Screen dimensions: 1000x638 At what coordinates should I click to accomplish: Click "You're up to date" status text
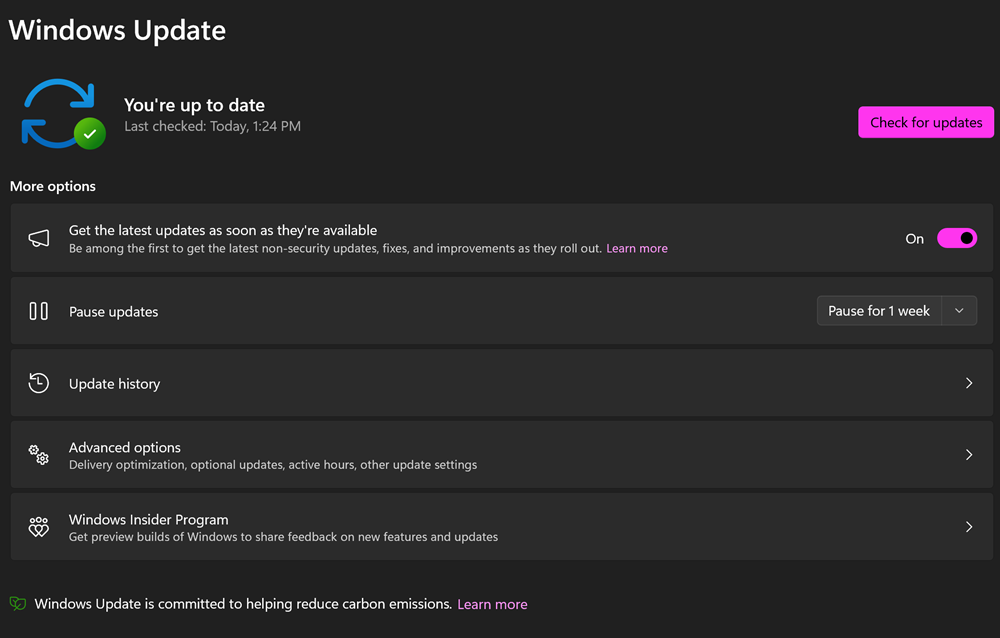tap(195, 105)
